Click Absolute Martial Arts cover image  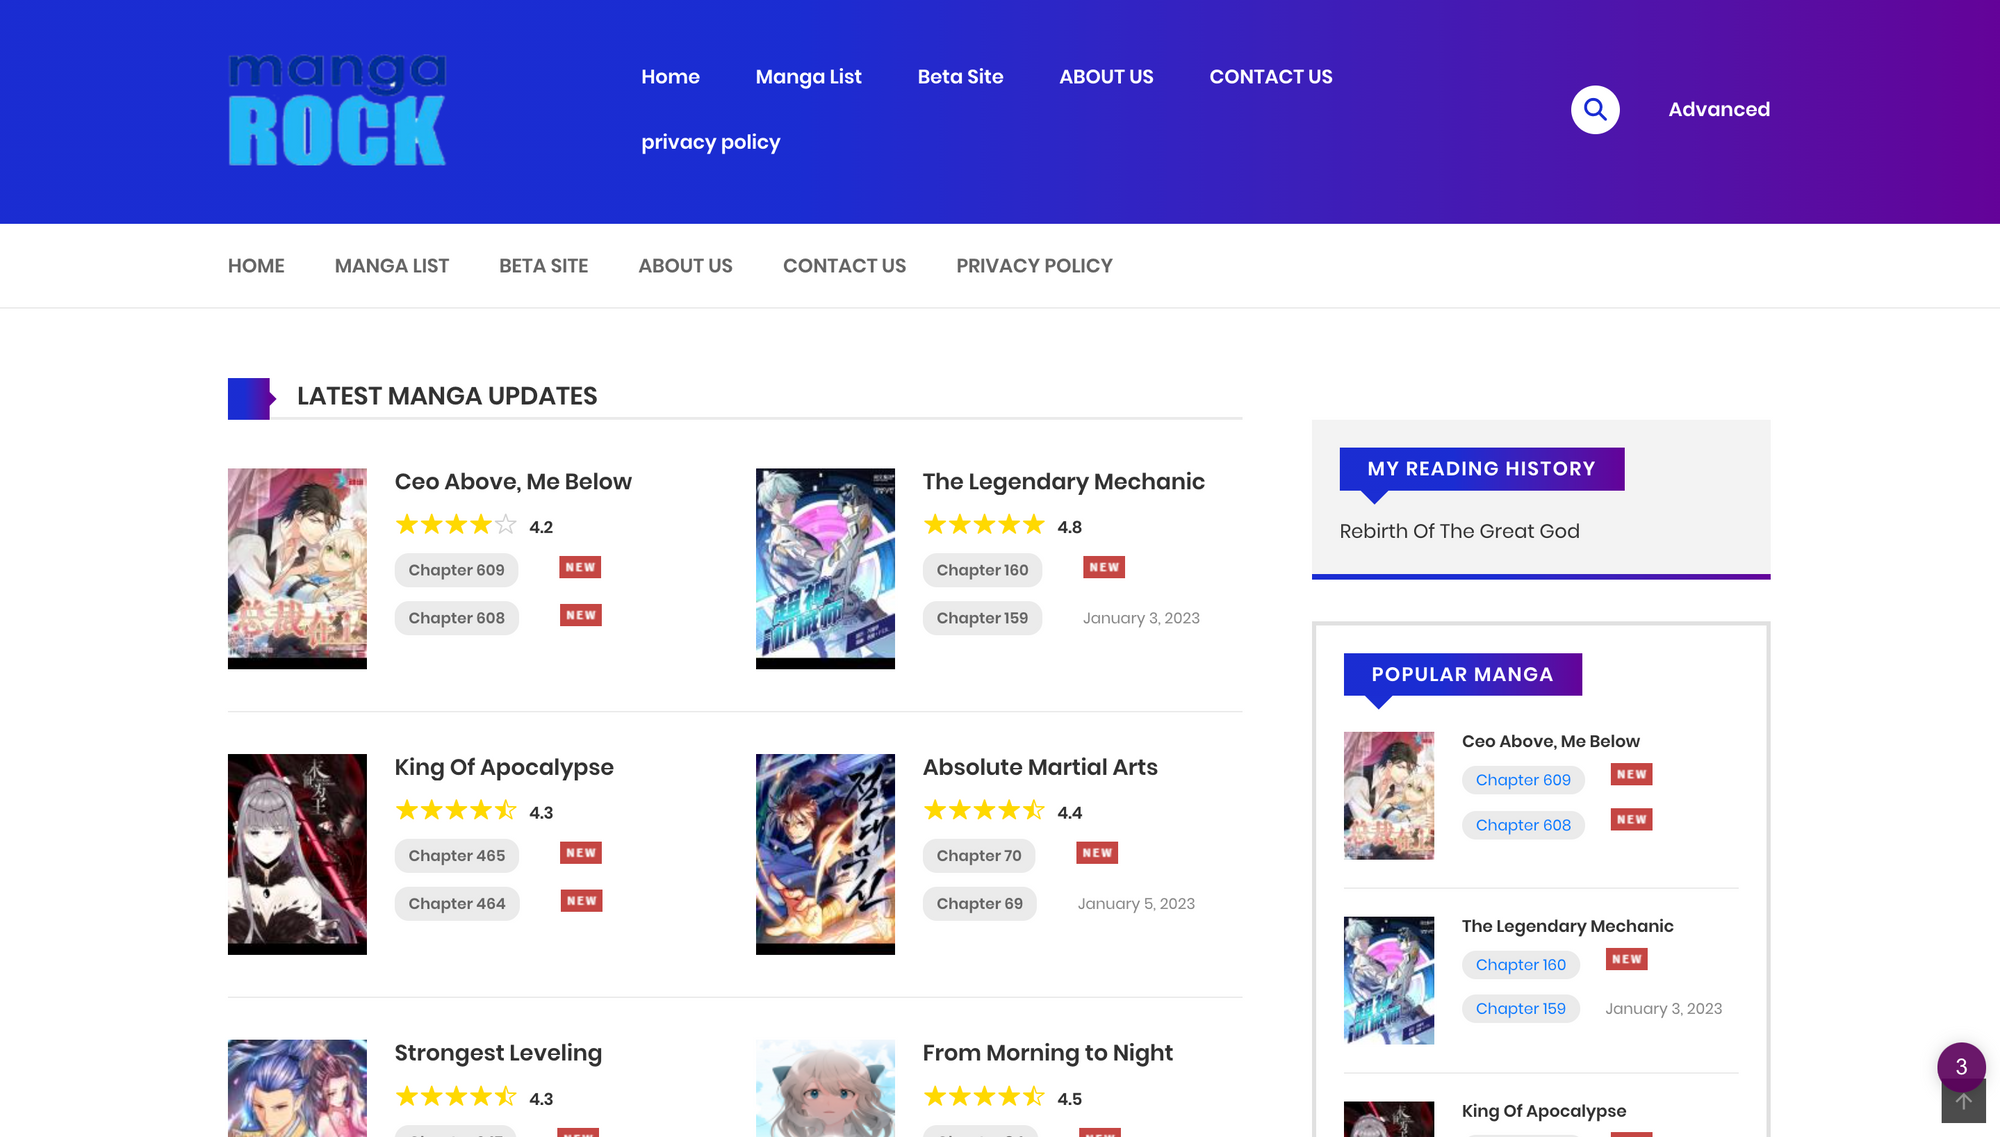coord(825,854)
